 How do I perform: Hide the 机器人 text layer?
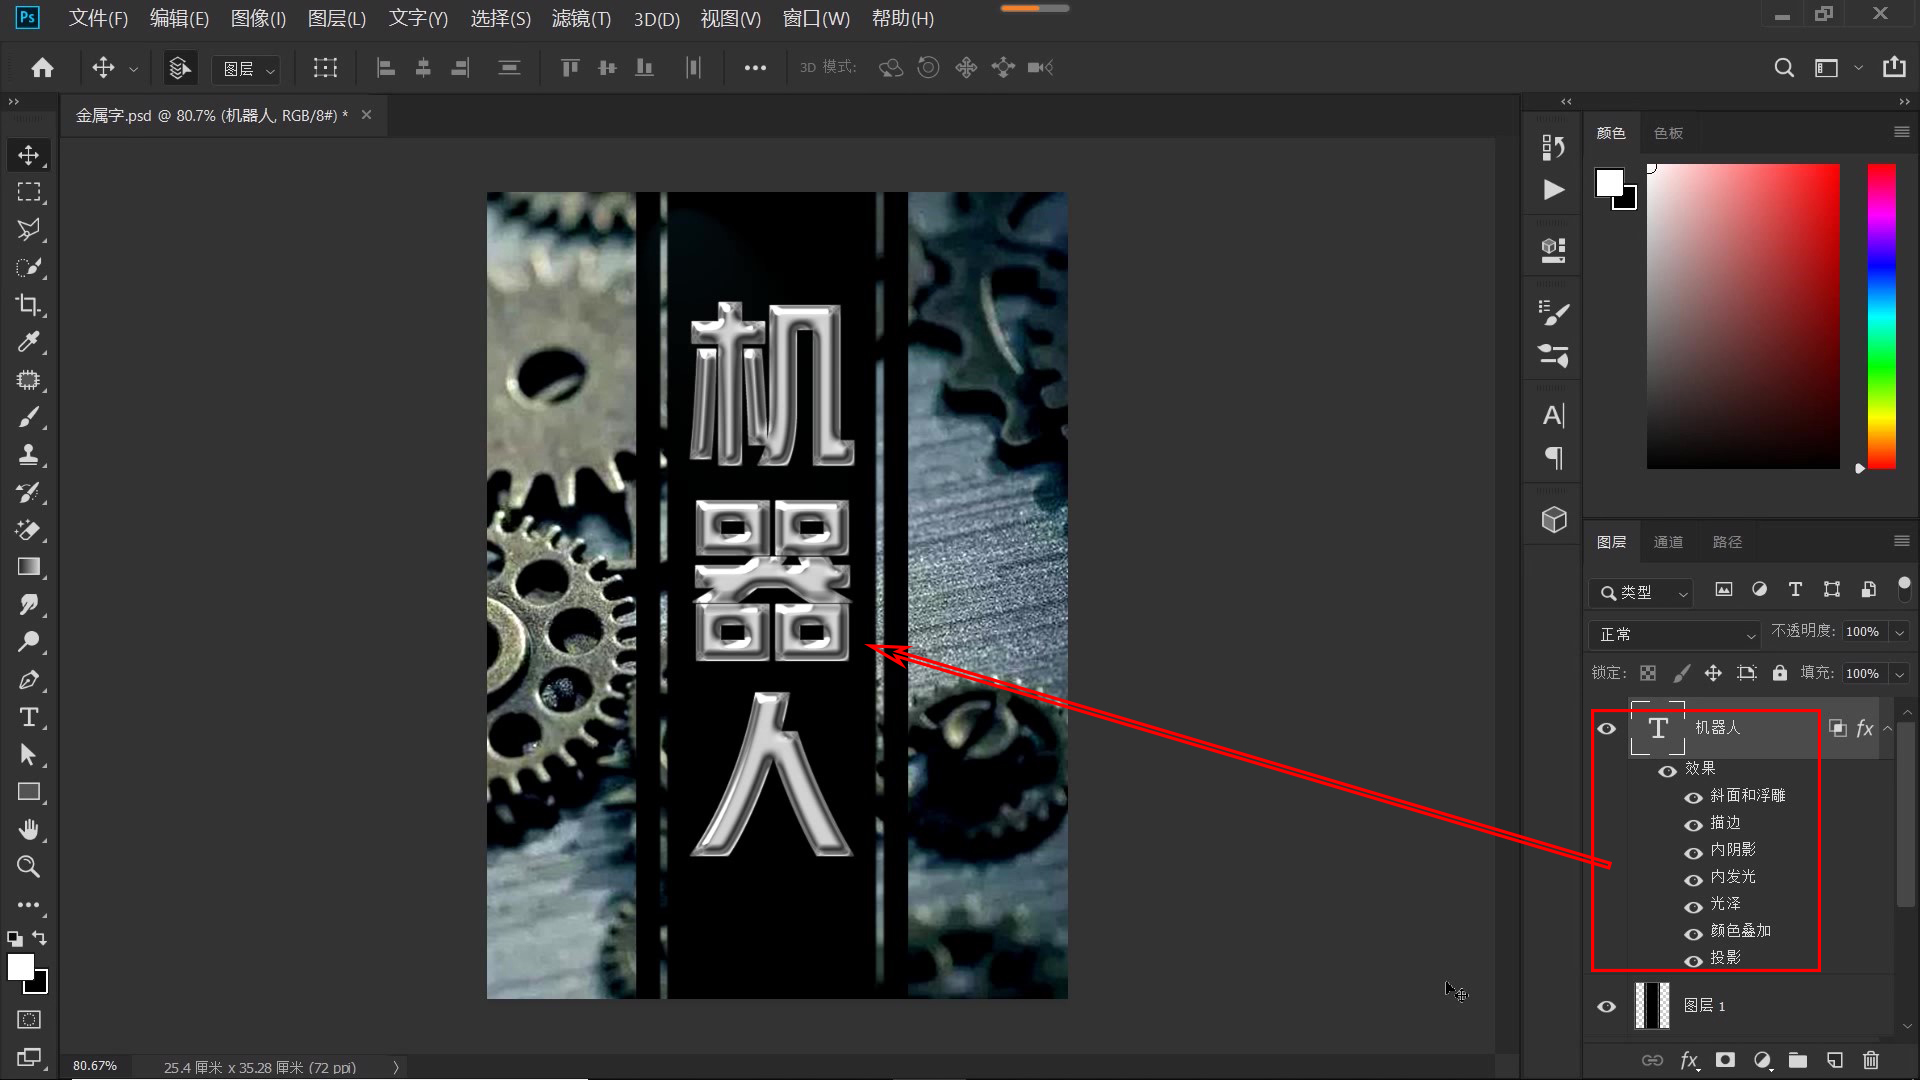(1607, 728)
